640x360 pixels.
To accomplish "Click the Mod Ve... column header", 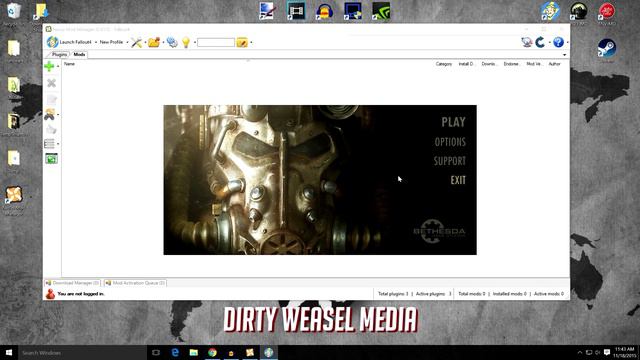I will click(534, 64).
